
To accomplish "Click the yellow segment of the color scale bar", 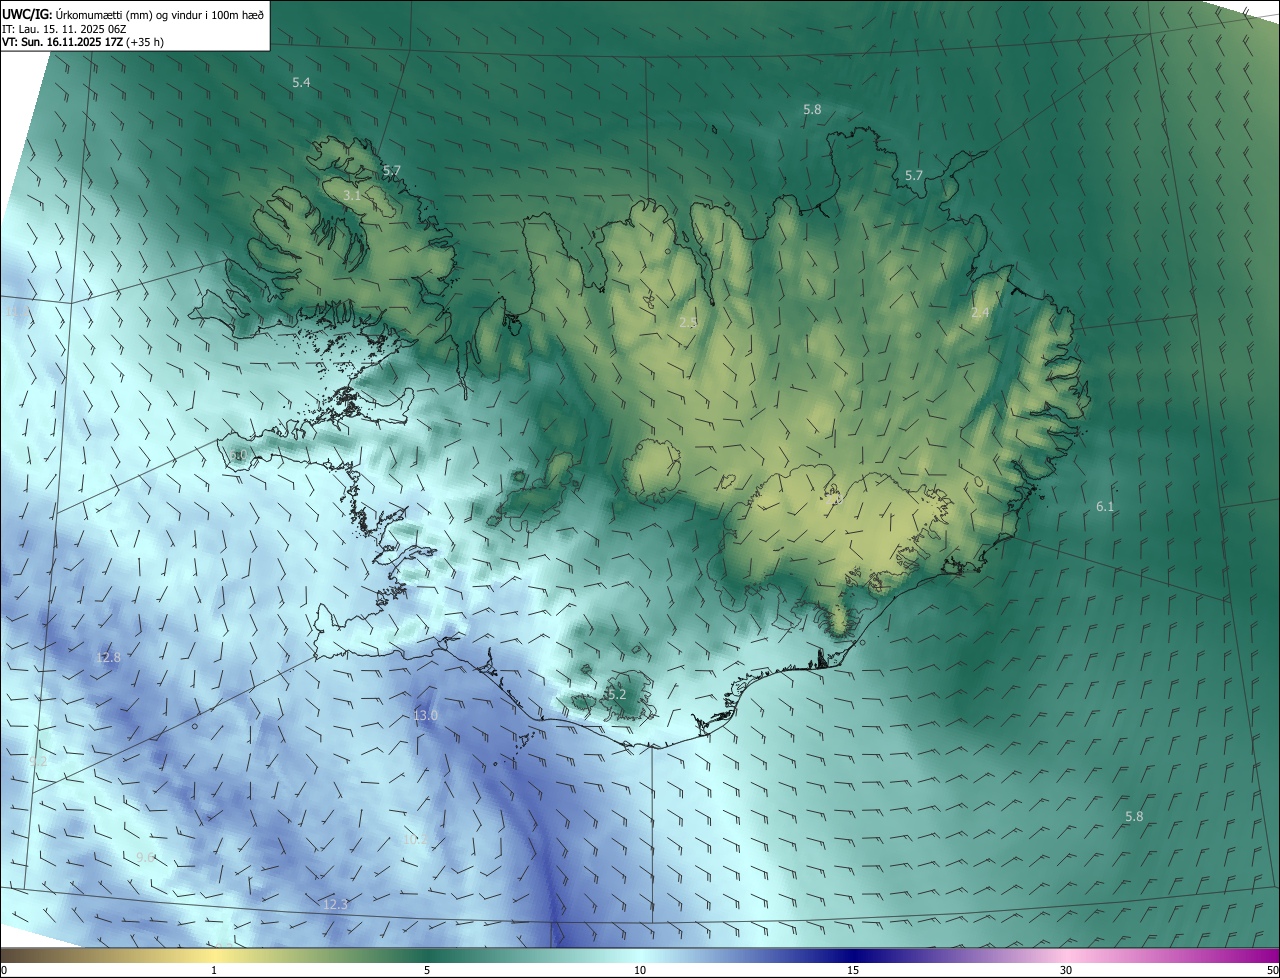I will 215,955.
